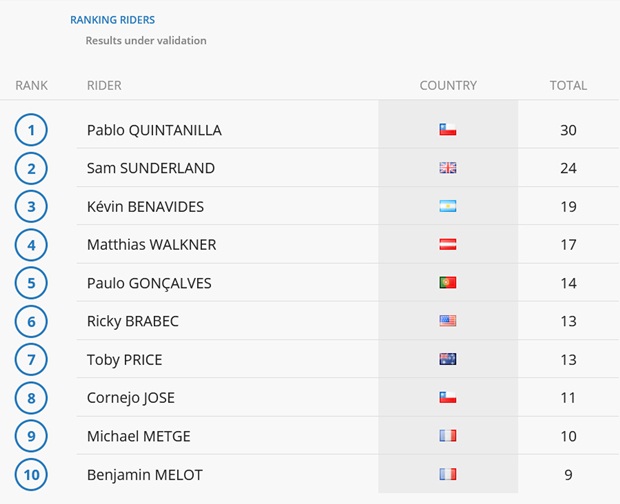This screenshot has width=620, height=504.
Task: Click the Australia flag for Toby Price
Action: (448, 359)
